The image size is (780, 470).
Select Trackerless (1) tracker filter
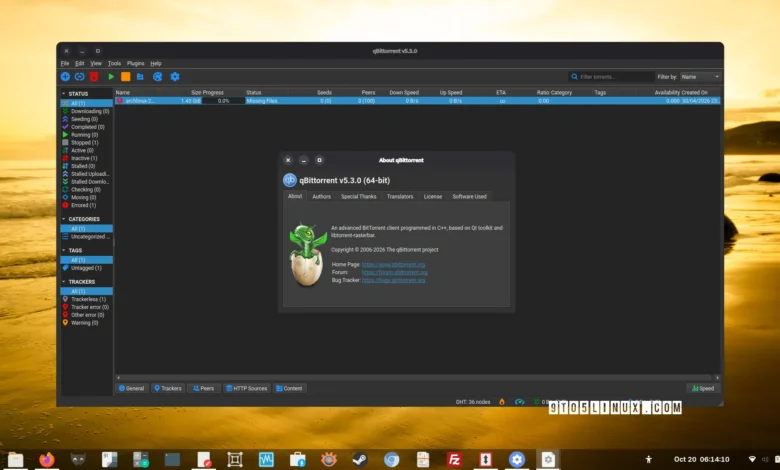(86, 299)
